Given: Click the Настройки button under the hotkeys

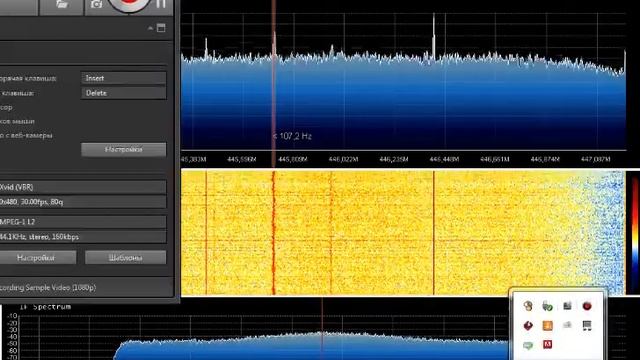Looking at the screenshot, I should point(123,149).
